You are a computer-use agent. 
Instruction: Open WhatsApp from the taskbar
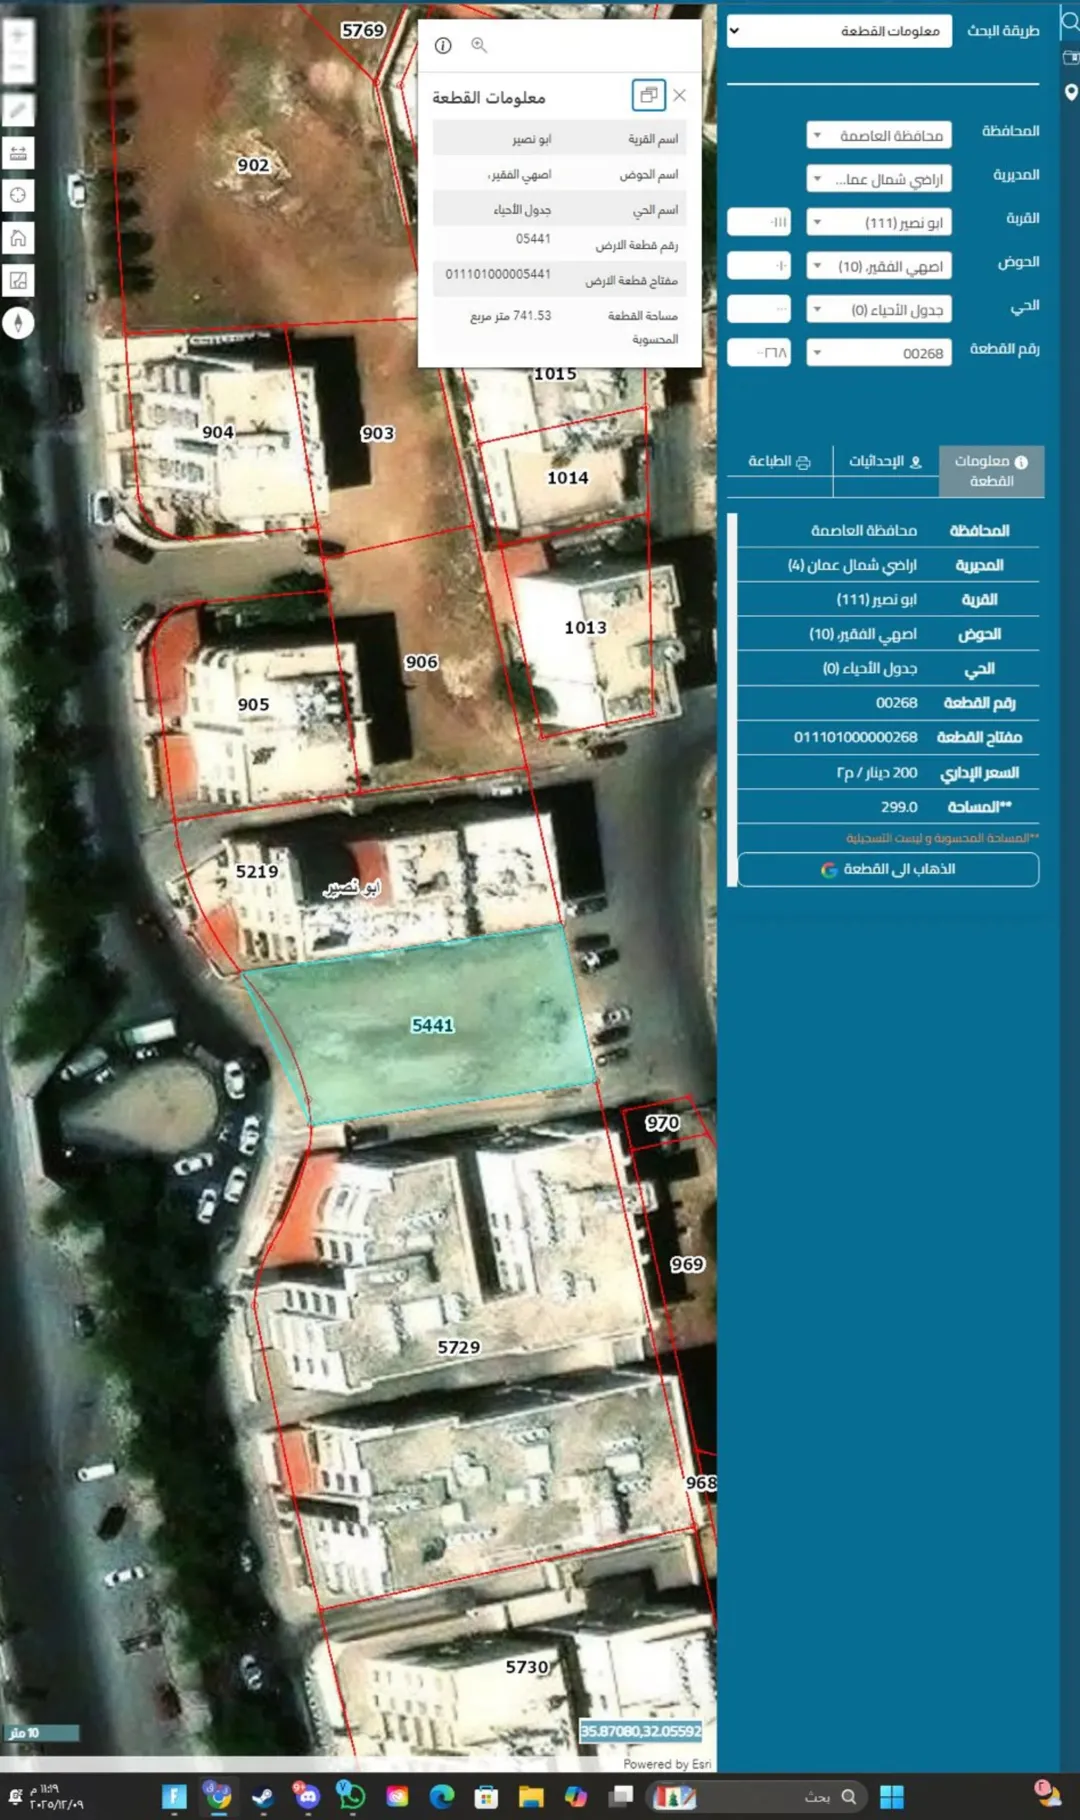click(x=352, y=1796)
